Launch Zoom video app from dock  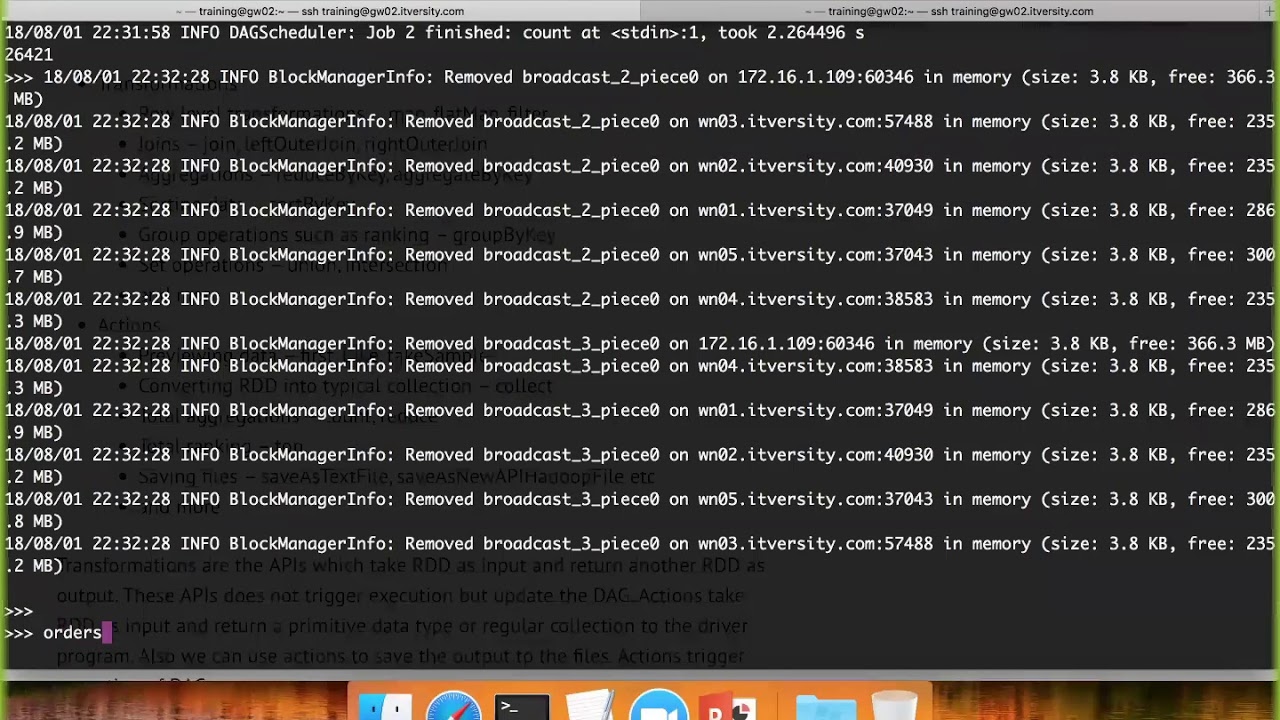point(658,705)
